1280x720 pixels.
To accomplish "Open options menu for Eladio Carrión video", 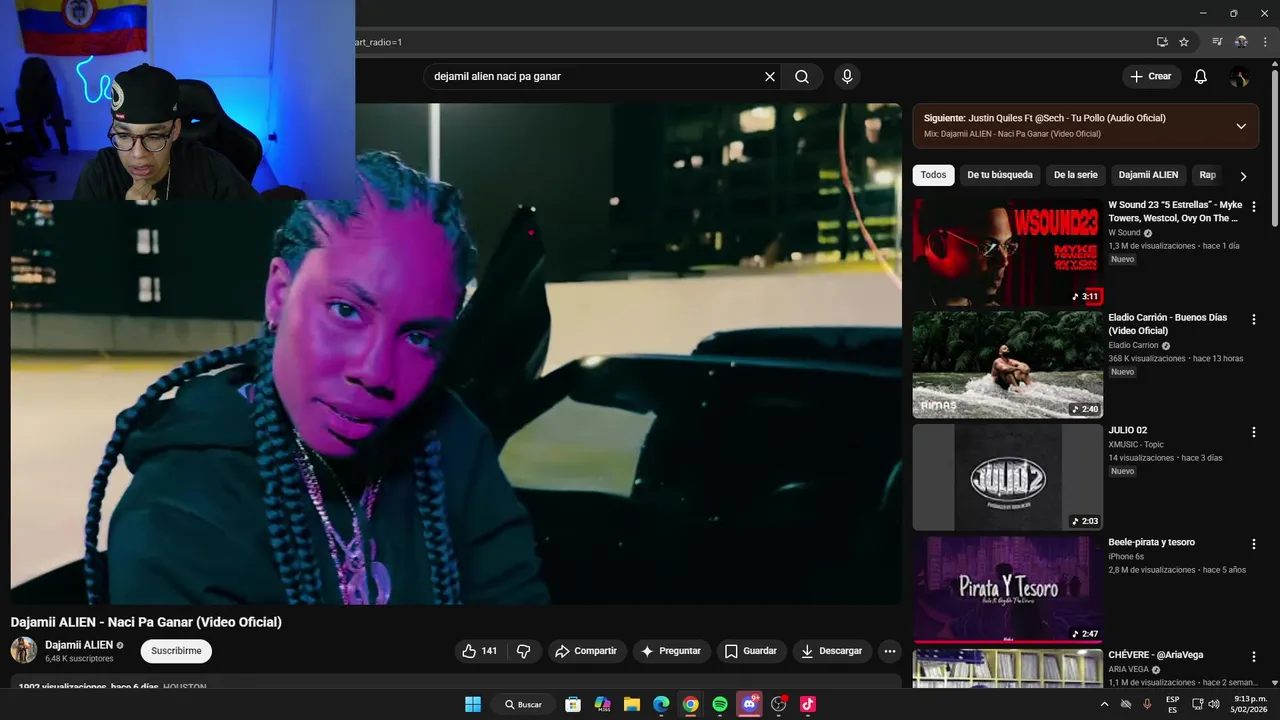I will tap(1254, 319).
